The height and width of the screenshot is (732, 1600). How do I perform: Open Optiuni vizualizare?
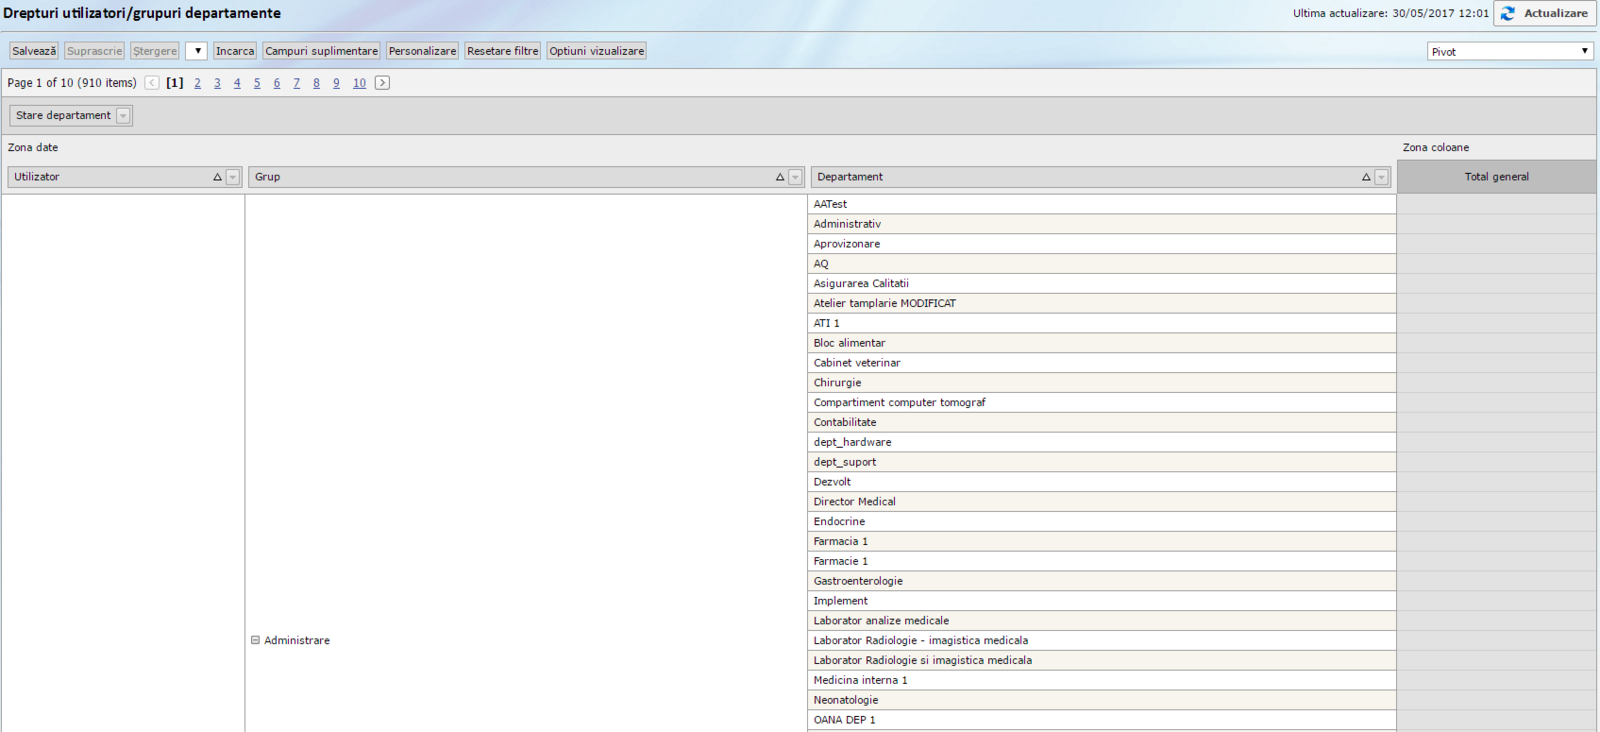point(596,51)
